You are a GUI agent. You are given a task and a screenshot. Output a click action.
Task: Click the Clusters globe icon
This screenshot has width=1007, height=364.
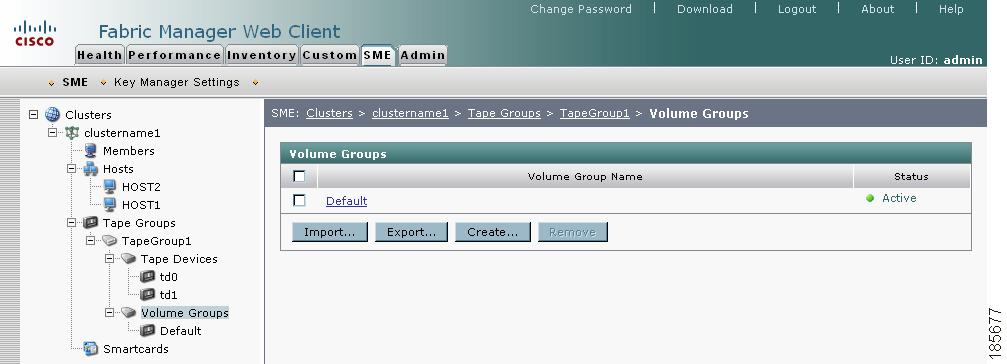click(x=52, y=115)
